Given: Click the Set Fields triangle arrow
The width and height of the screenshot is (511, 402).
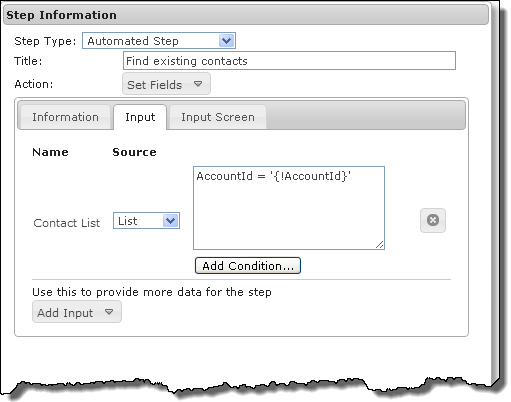Looking at the screenshot, I should (x=198, y=84).
